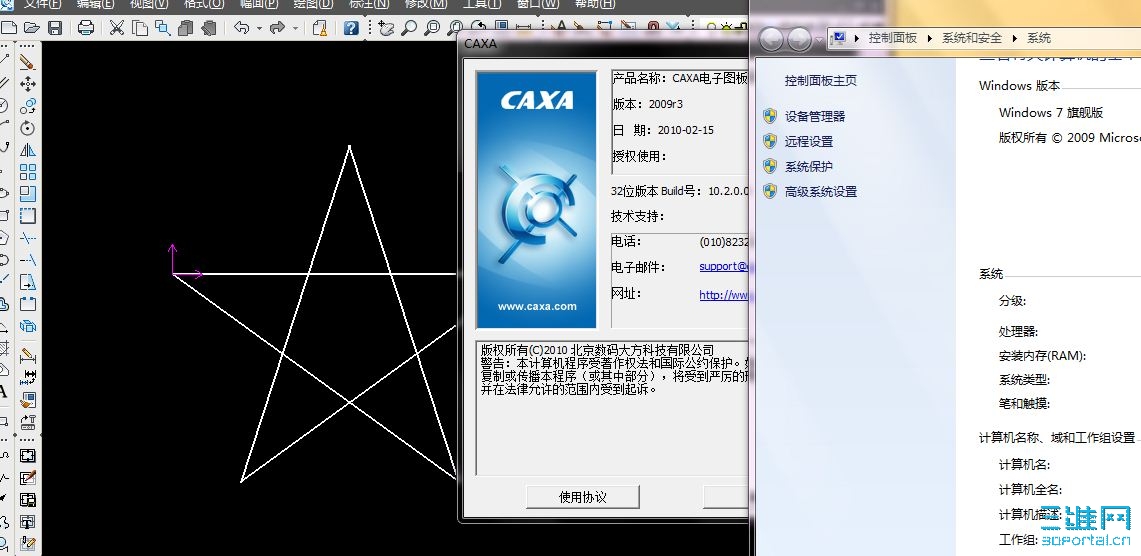
Task: Go back in Control Panel window
Action: (771, 39)
